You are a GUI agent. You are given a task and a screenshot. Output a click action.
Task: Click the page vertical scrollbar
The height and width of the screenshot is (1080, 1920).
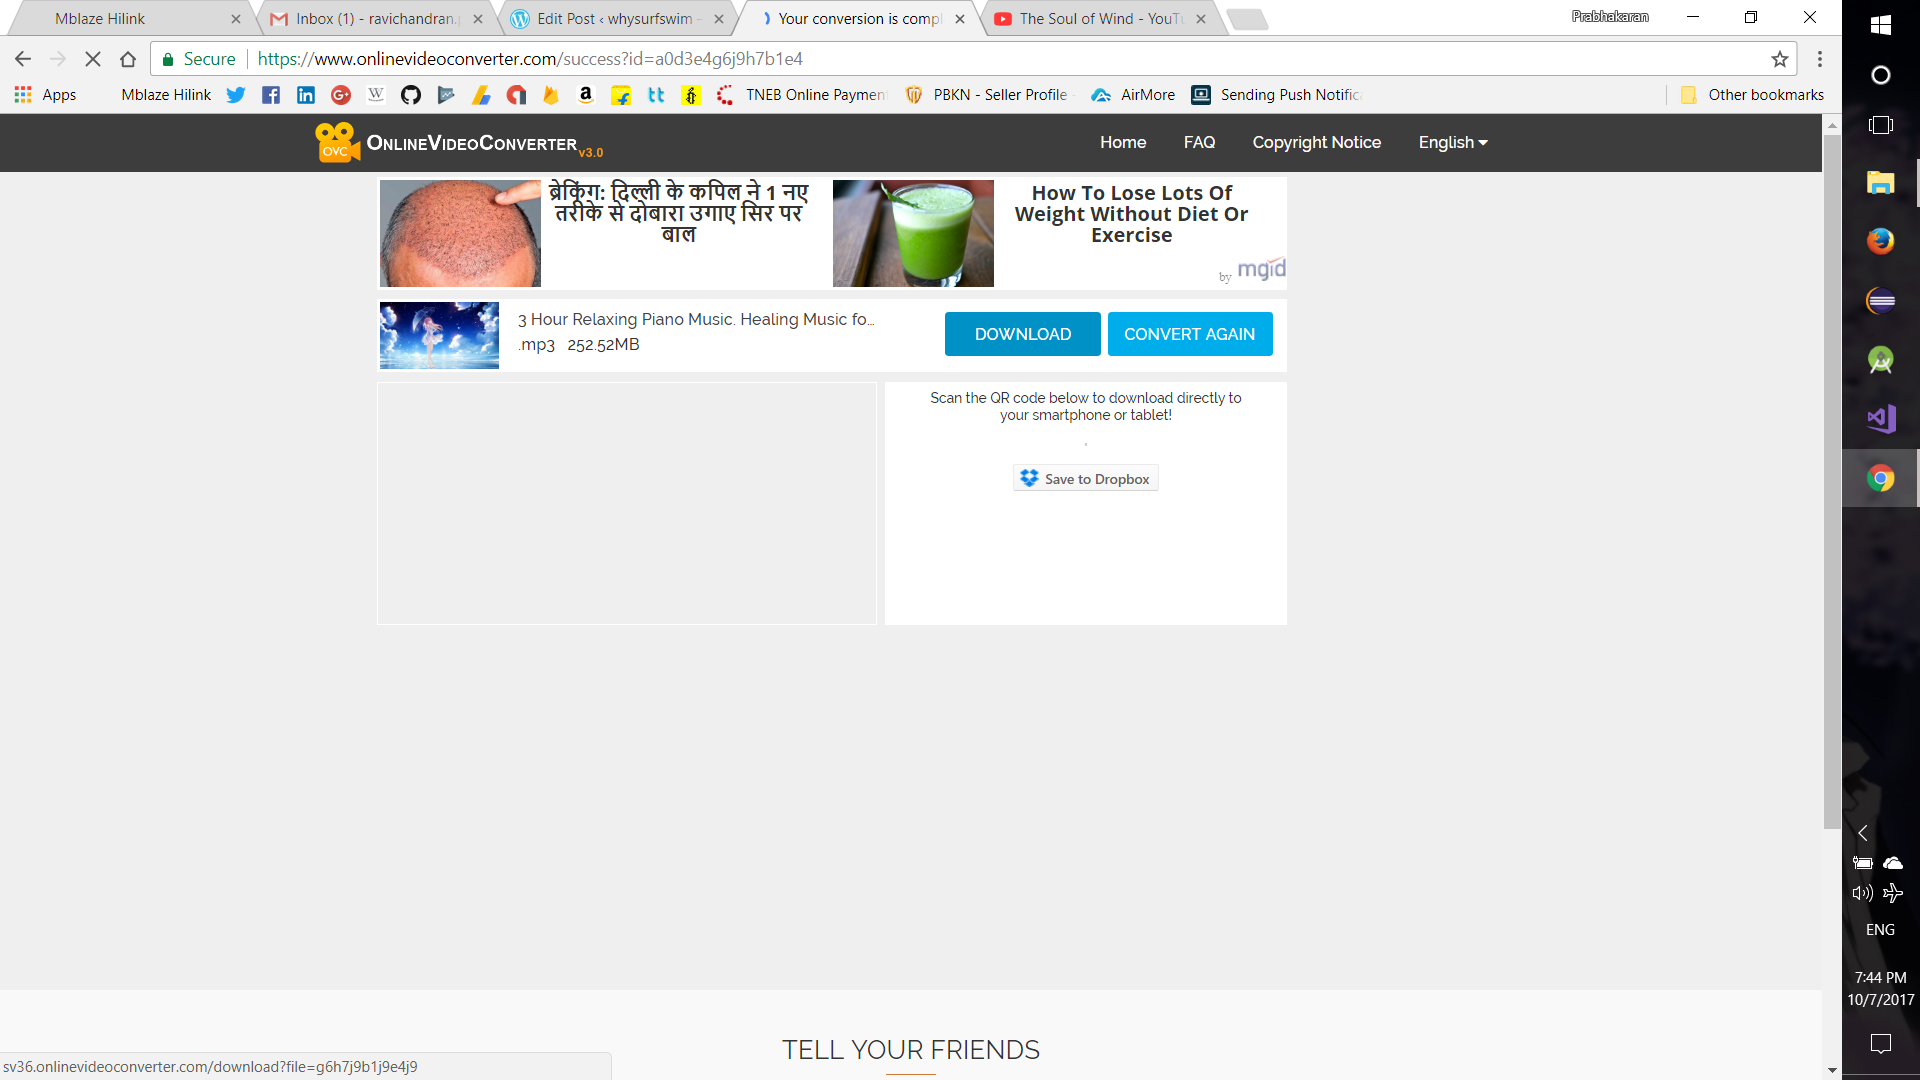pyautogui.click(x=1832, y=480)
